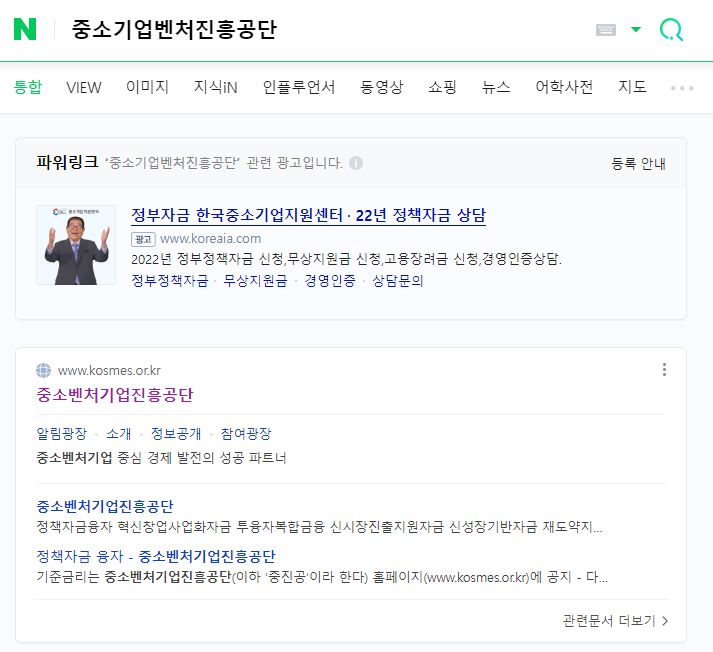713x652 pixels.
Task: Open the result options vertical dots menu
Action: pyautogui.click(x=664, y=369)
